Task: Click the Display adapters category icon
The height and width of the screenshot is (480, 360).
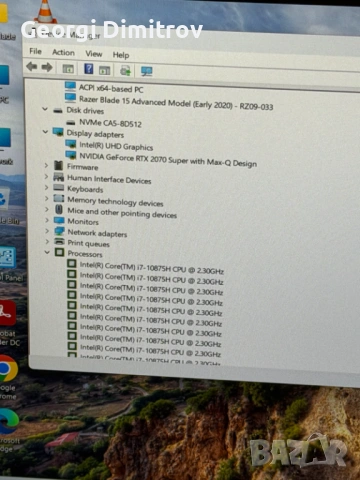Action: pos(58,132)
